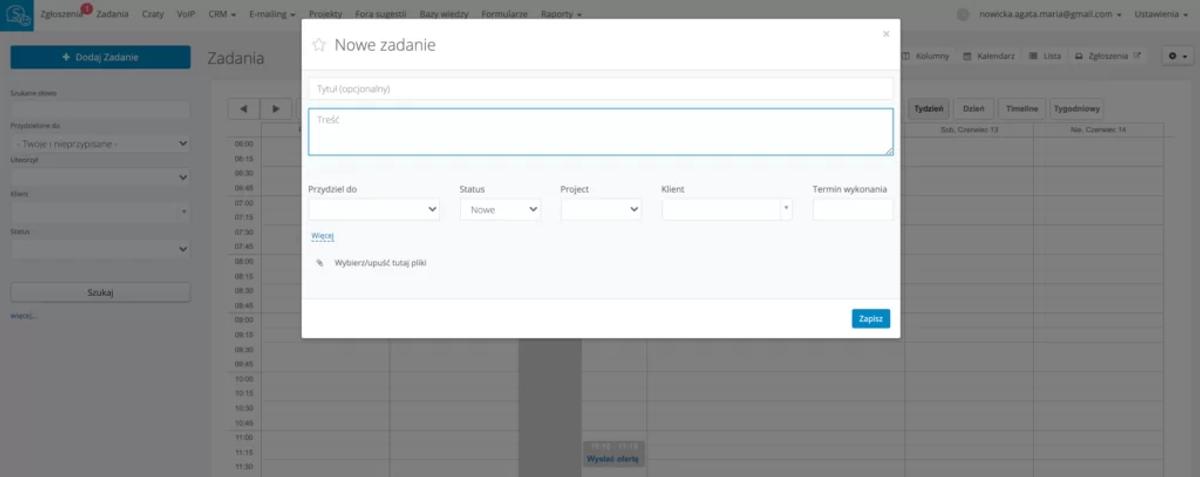Click the red notification badge on Zgłoszenia

tap(86, 9)
